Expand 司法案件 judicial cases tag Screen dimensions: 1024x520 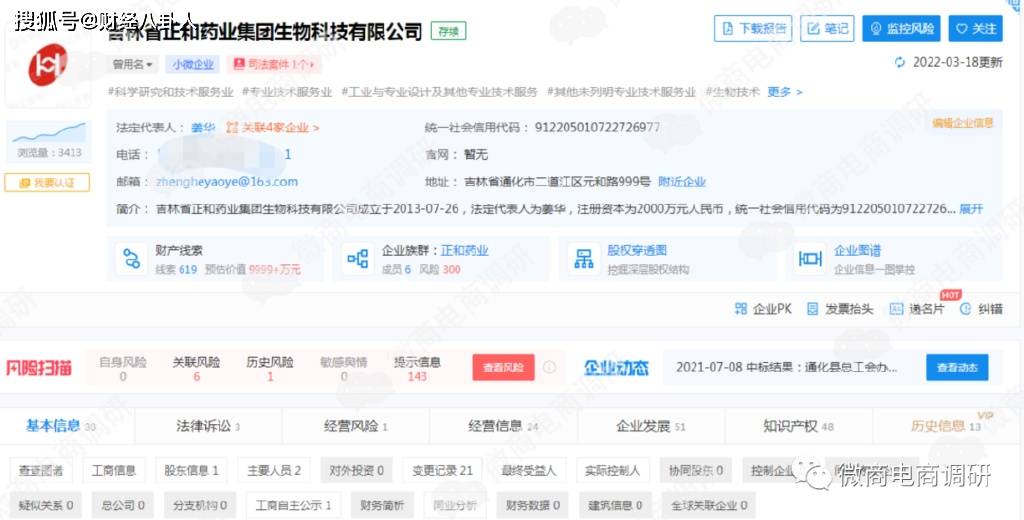[x=274, y=65]
